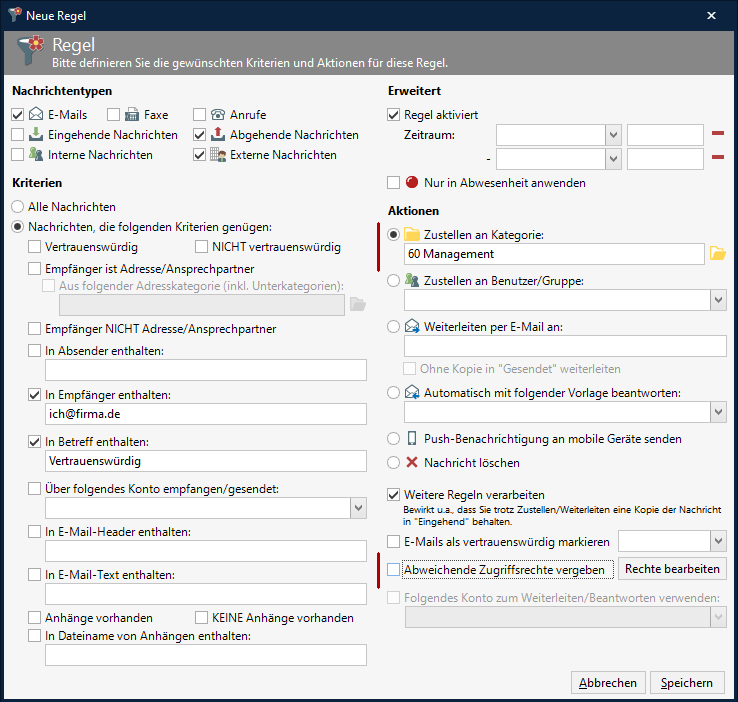738x702 pixels.
Task: Click the Weiterleiten per E-Mail an field
Action: (x=565, y=346)
